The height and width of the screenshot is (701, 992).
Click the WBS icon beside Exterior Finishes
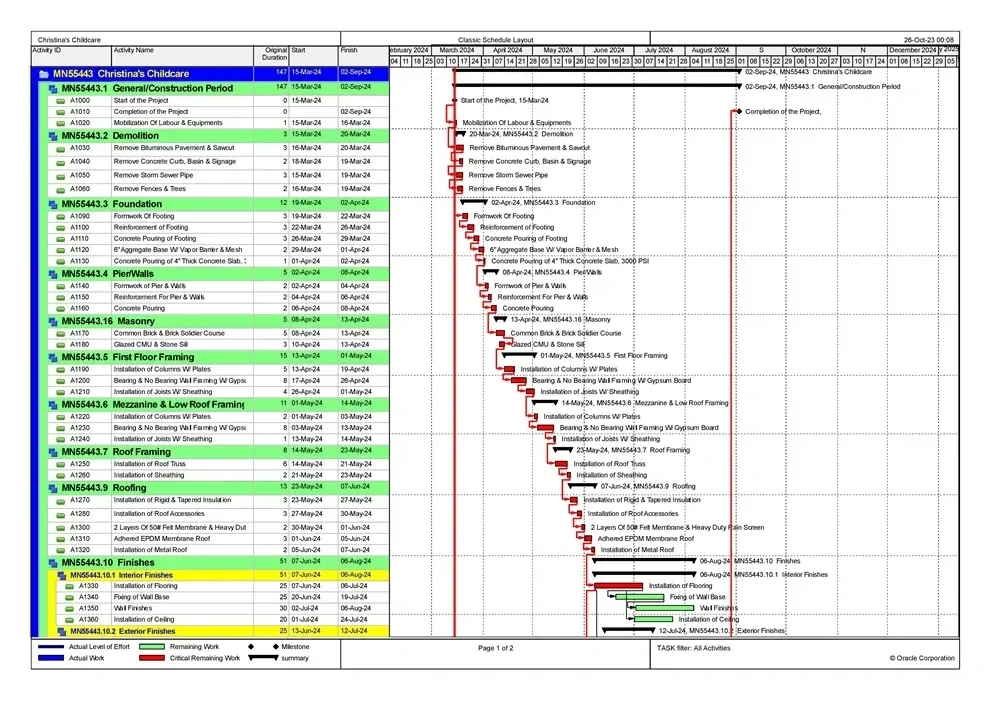pyautogui.click(x=62, y=631)
